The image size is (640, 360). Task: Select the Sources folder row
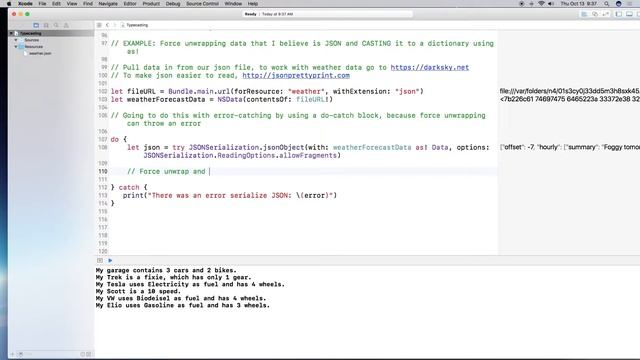click(x=51, y=40)
